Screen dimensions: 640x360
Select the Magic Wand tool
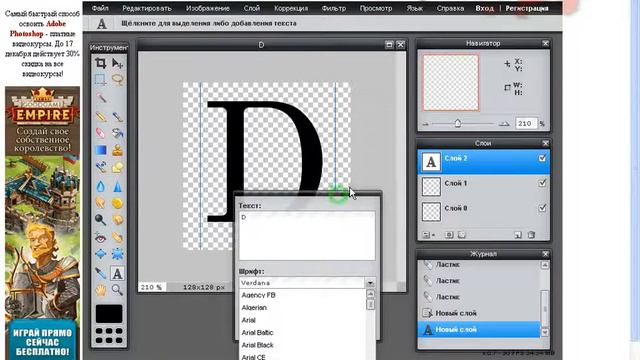point(100,98)
